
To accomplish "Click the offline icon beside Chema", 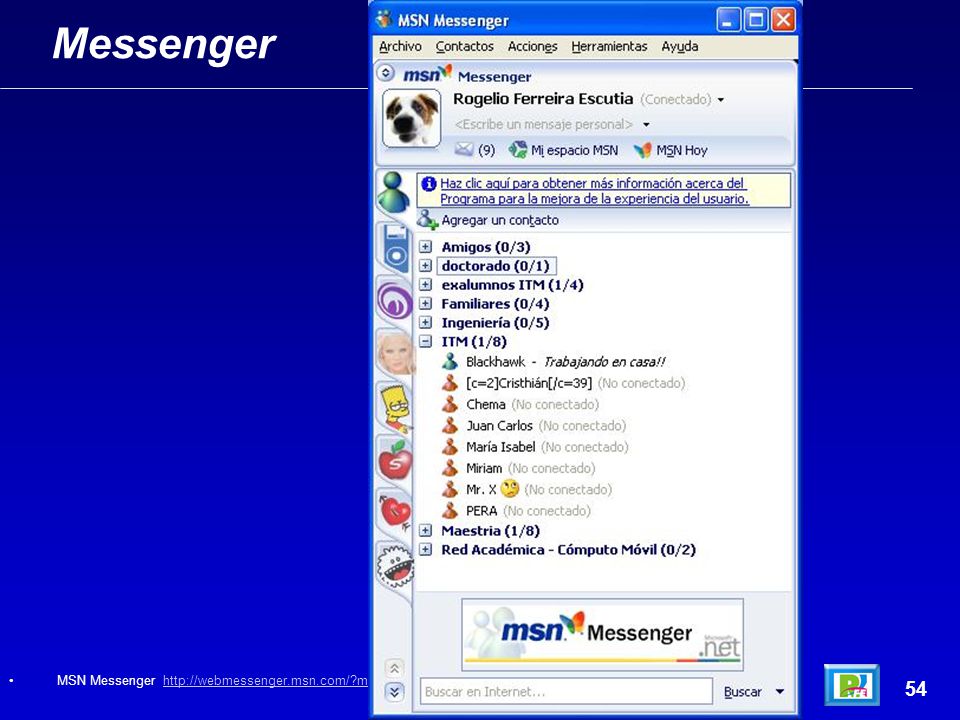I will click(450, 404).
